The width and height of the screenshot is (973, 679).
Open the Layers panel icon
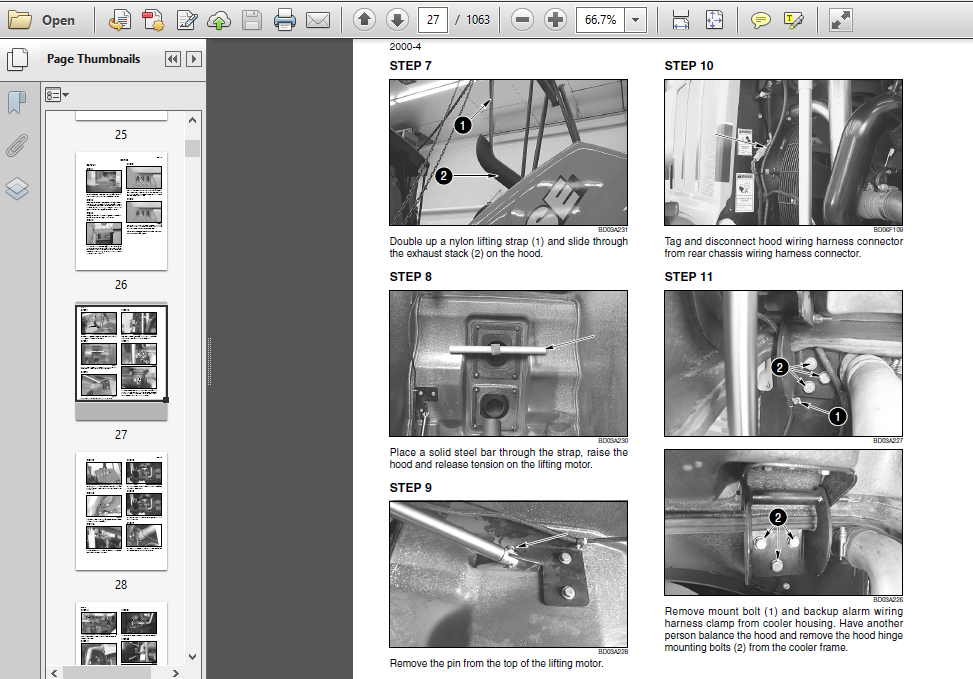[17, 189]
